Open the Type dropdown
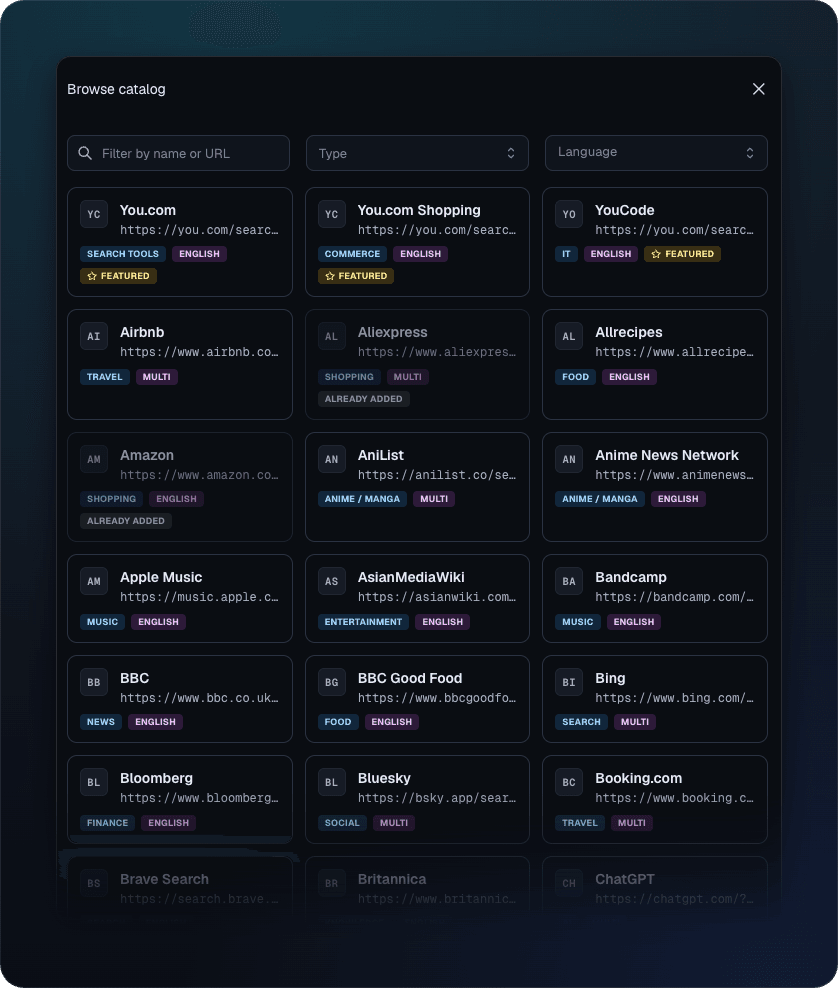This screenshot has height=988, width=838. [417, 153]
